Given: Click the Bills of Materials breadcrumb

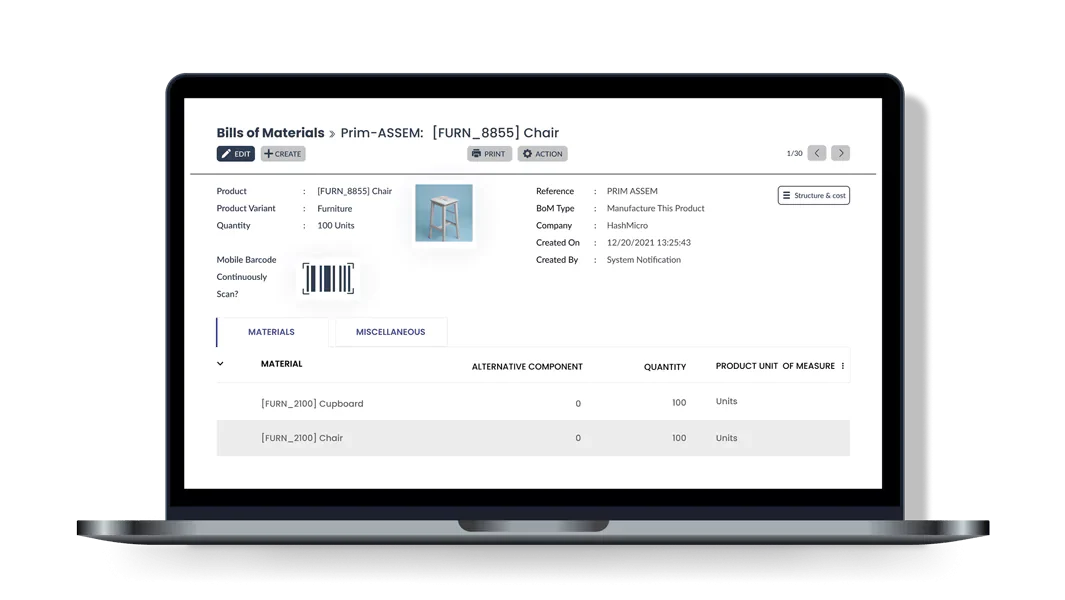Looking at the screenshot, I should 270,133.
